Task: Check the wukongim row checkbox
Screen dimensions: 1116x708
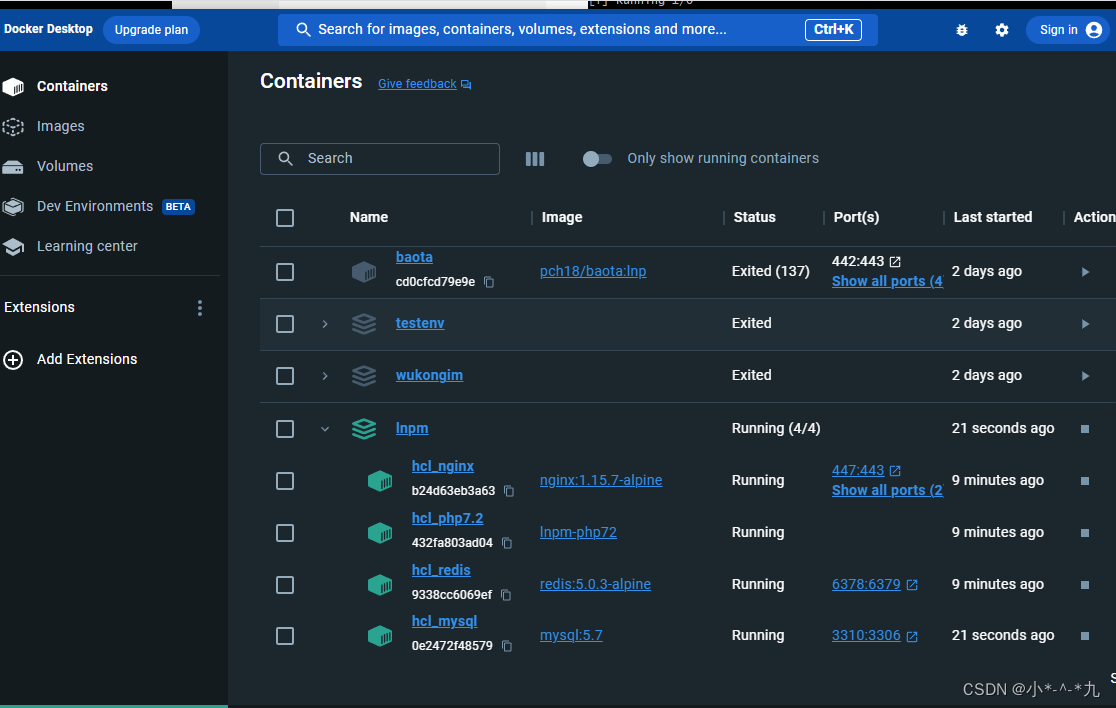Action: click(285, 376)
